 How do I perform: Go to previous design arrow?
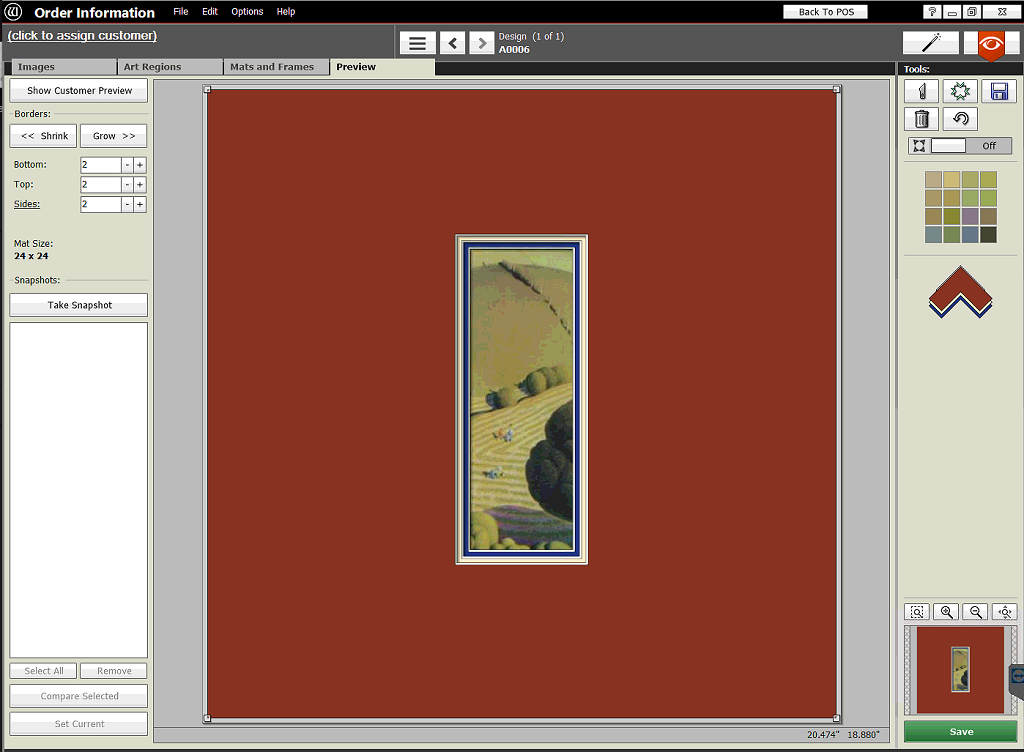(452, 44)
